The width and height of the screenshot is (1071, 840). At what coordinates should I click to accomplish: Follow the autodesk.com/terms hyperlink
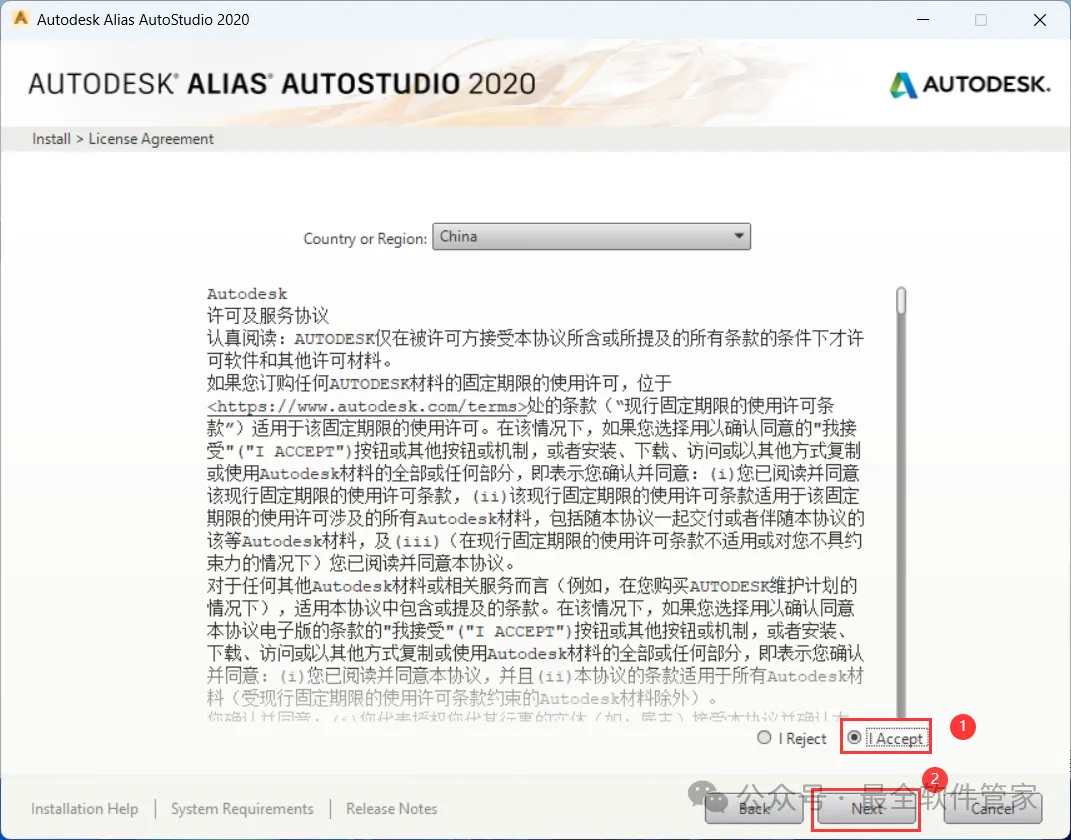tap(367, 406)
